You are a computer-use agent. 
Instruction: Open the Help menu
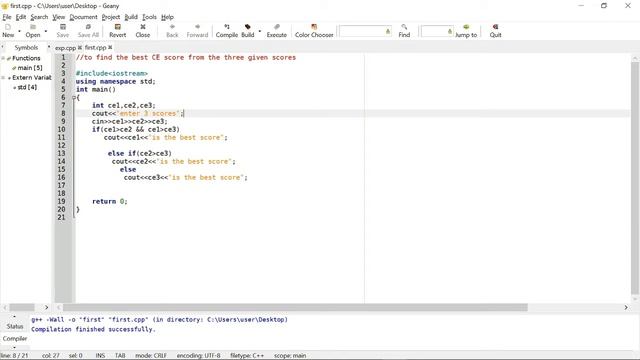pyautogui.click(x=167, y=17)
